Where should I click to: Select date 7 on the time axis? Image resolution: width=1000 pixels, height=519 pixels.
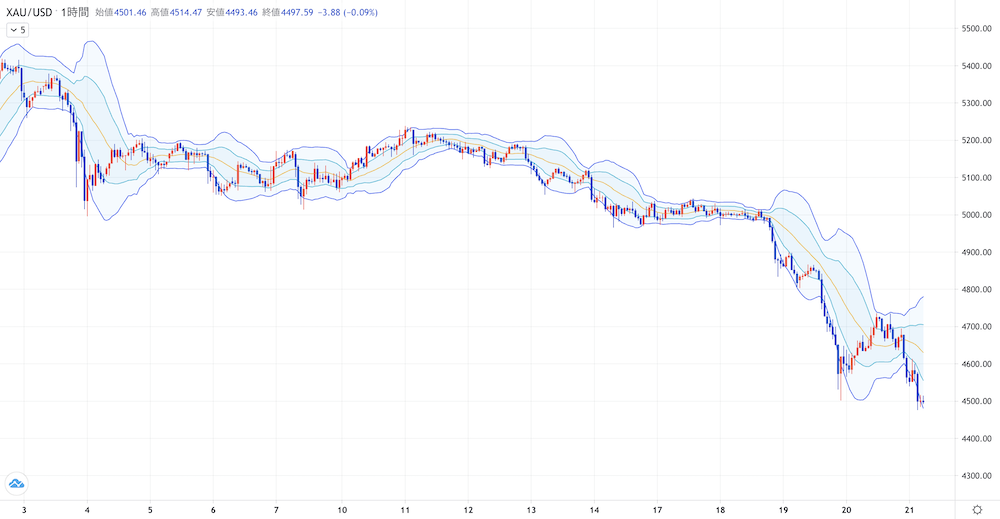277,509
